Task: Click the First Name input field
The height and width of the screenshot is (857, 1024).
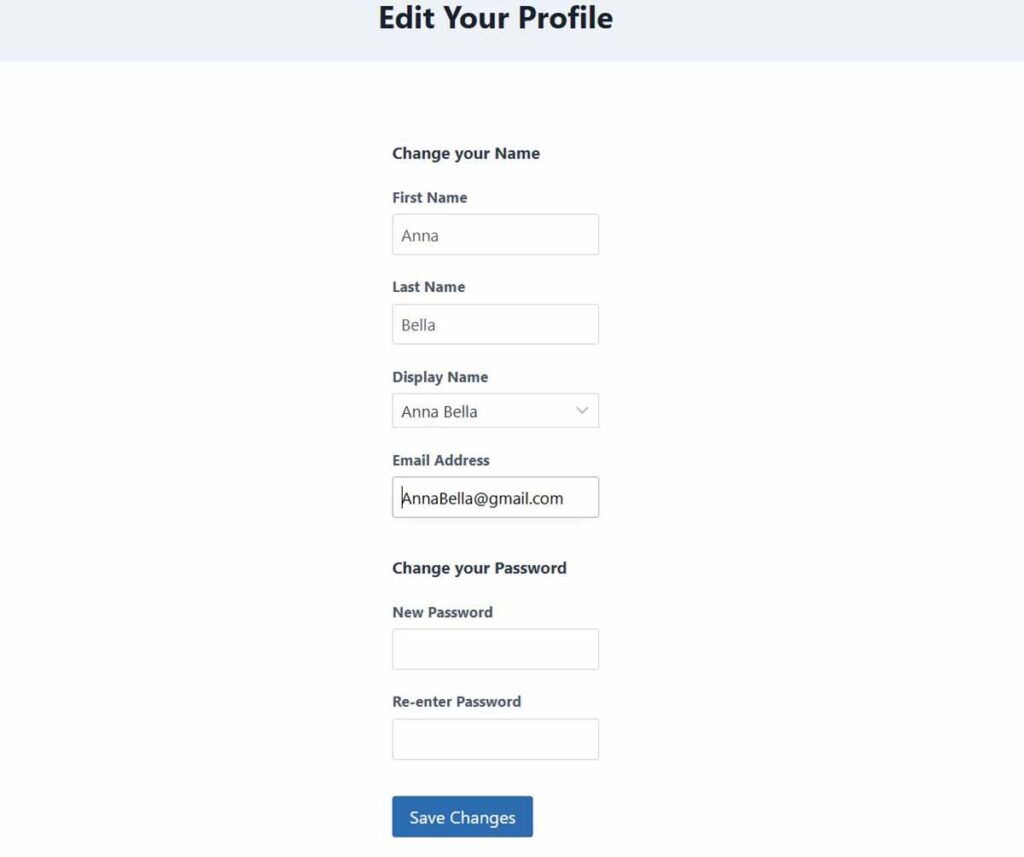Action: pos(495,235)
